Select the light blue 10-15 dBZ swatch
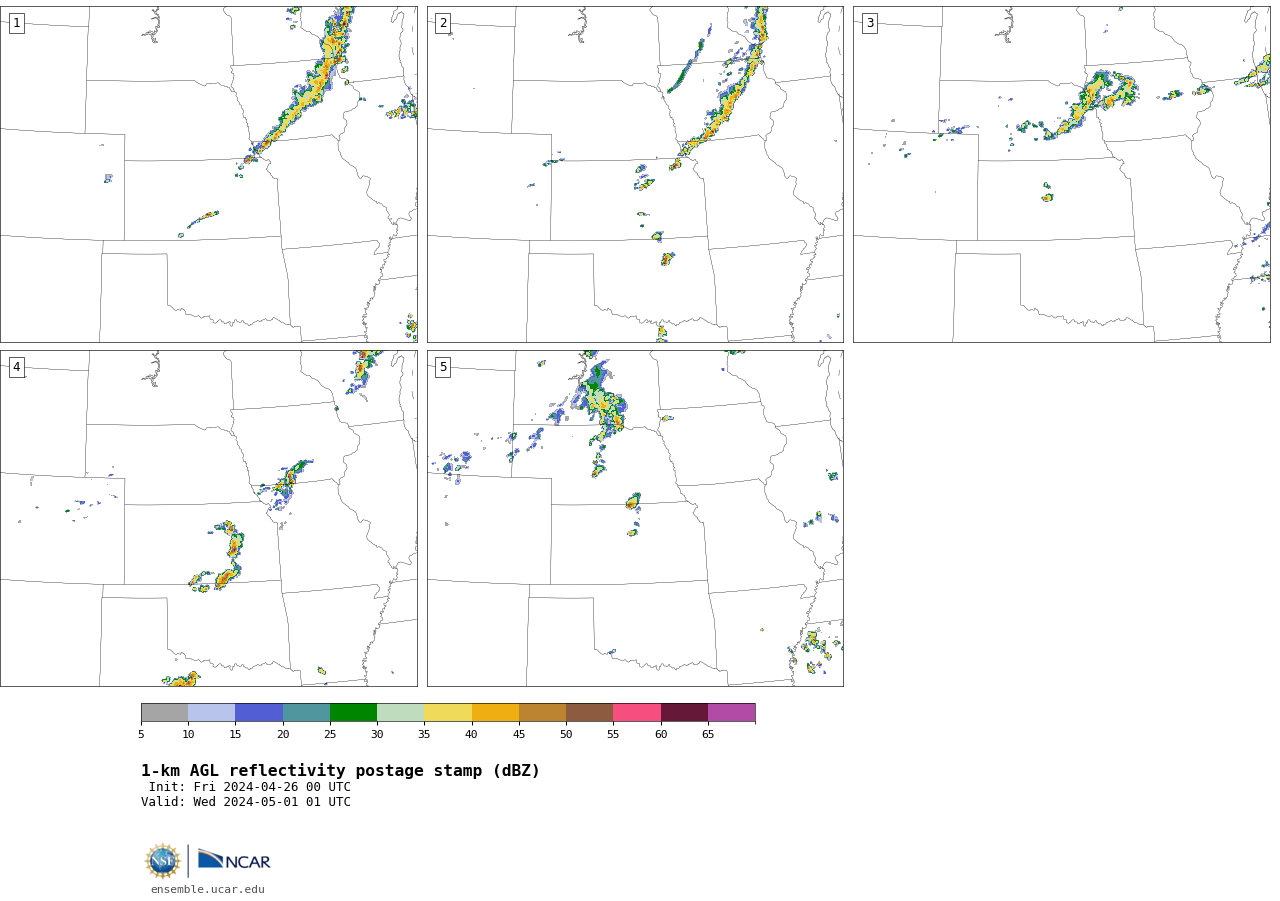This screenshot has width=1280, height=901. click(212, 713)
